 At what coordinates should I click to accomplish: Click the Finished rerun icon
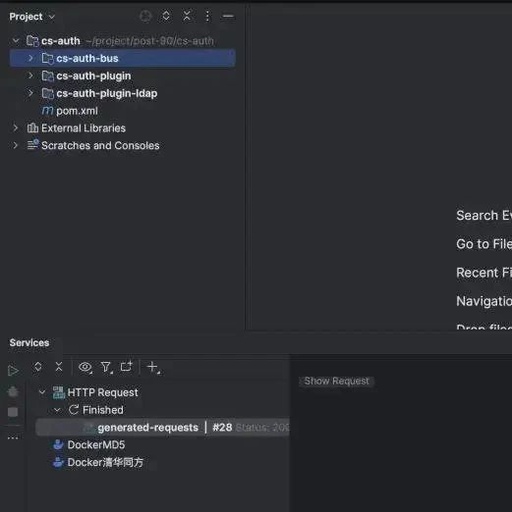74,410
